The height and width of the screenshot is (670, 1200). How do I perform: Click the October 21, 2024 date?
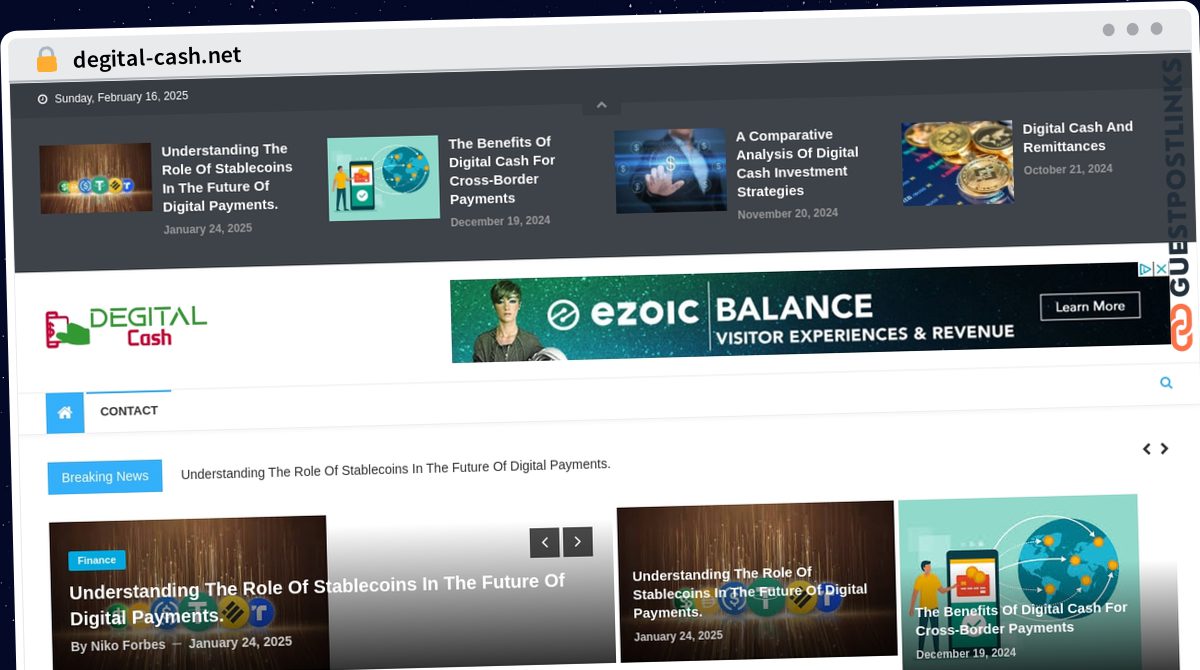[x=1068, y=170]
